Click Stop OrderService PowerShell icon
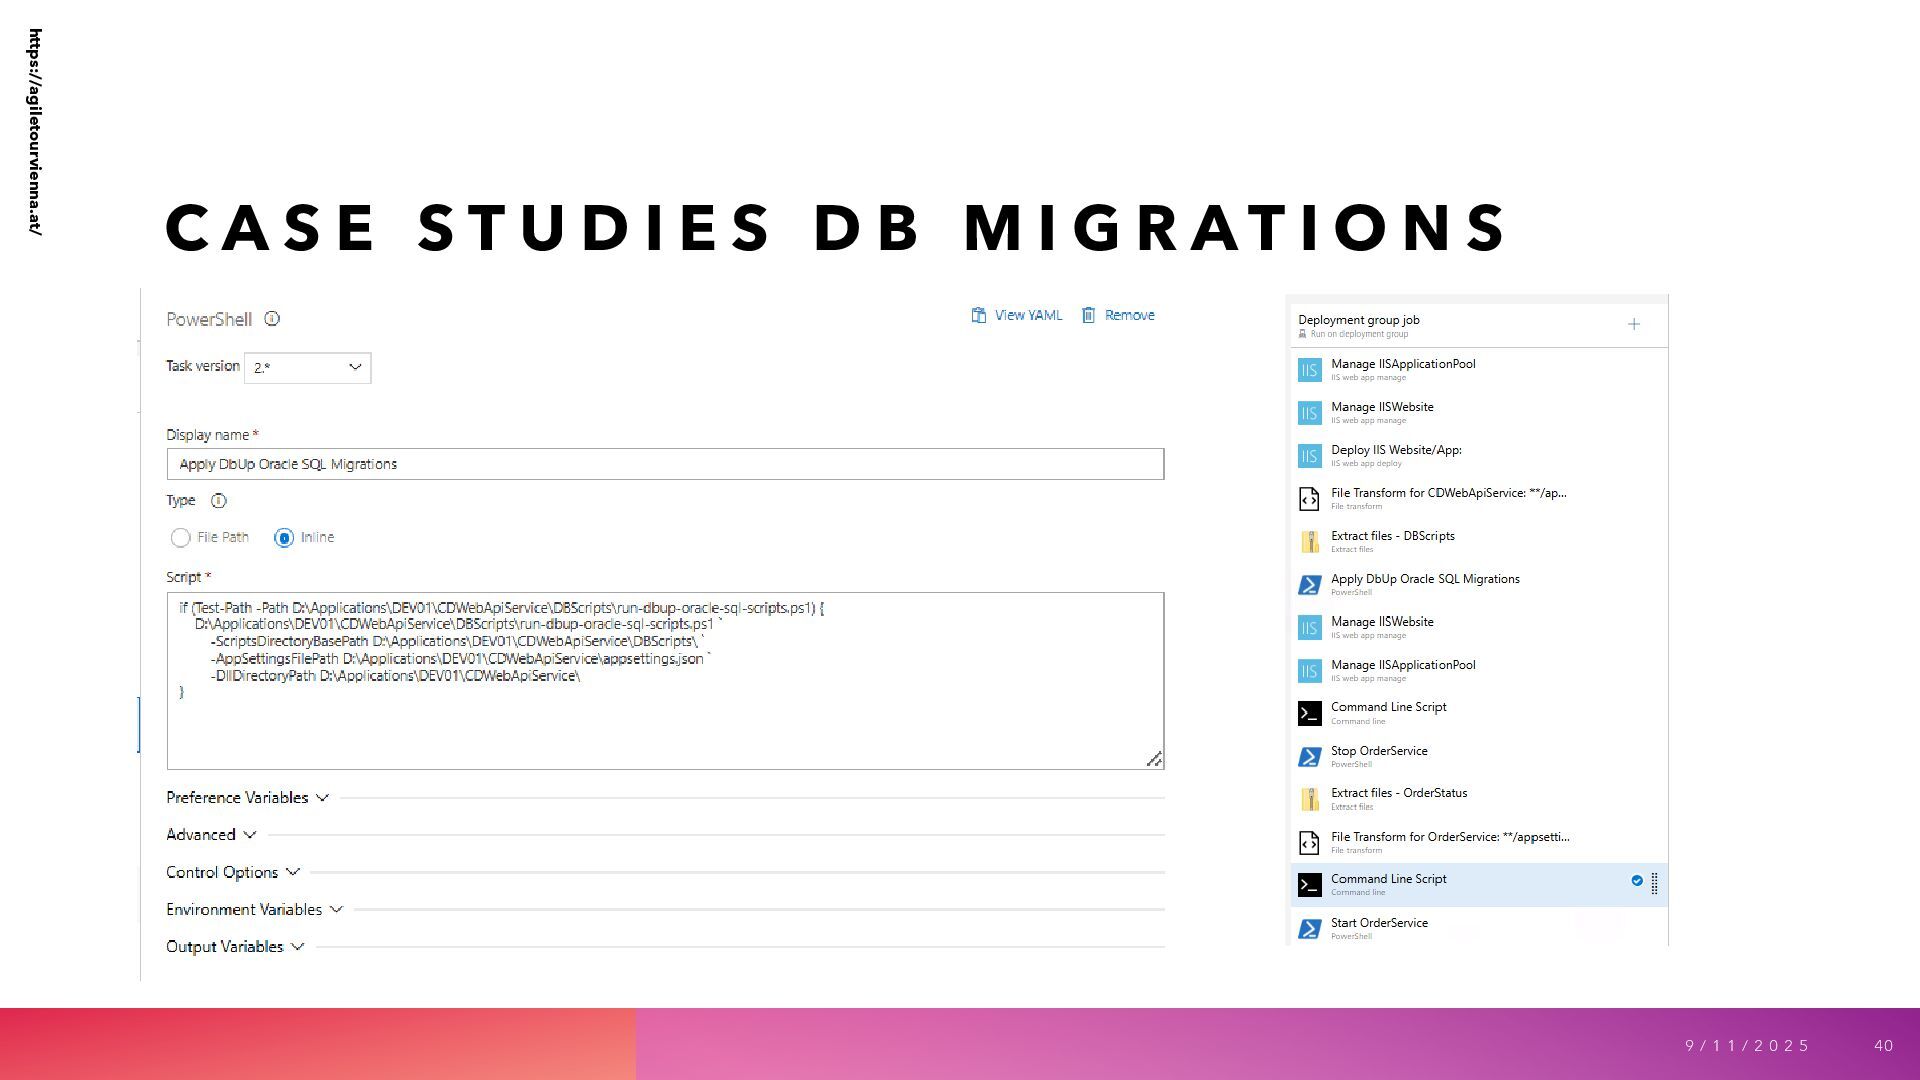The width and height of the screenshot is (1920, 1080). 1309,757
